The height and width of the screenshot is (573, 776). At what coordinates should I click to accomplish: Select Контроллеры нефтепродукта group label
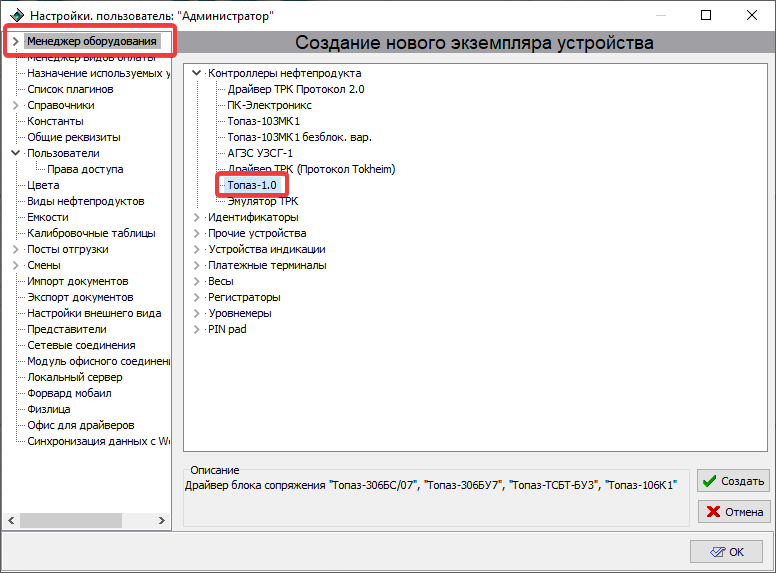pos(285,73)
